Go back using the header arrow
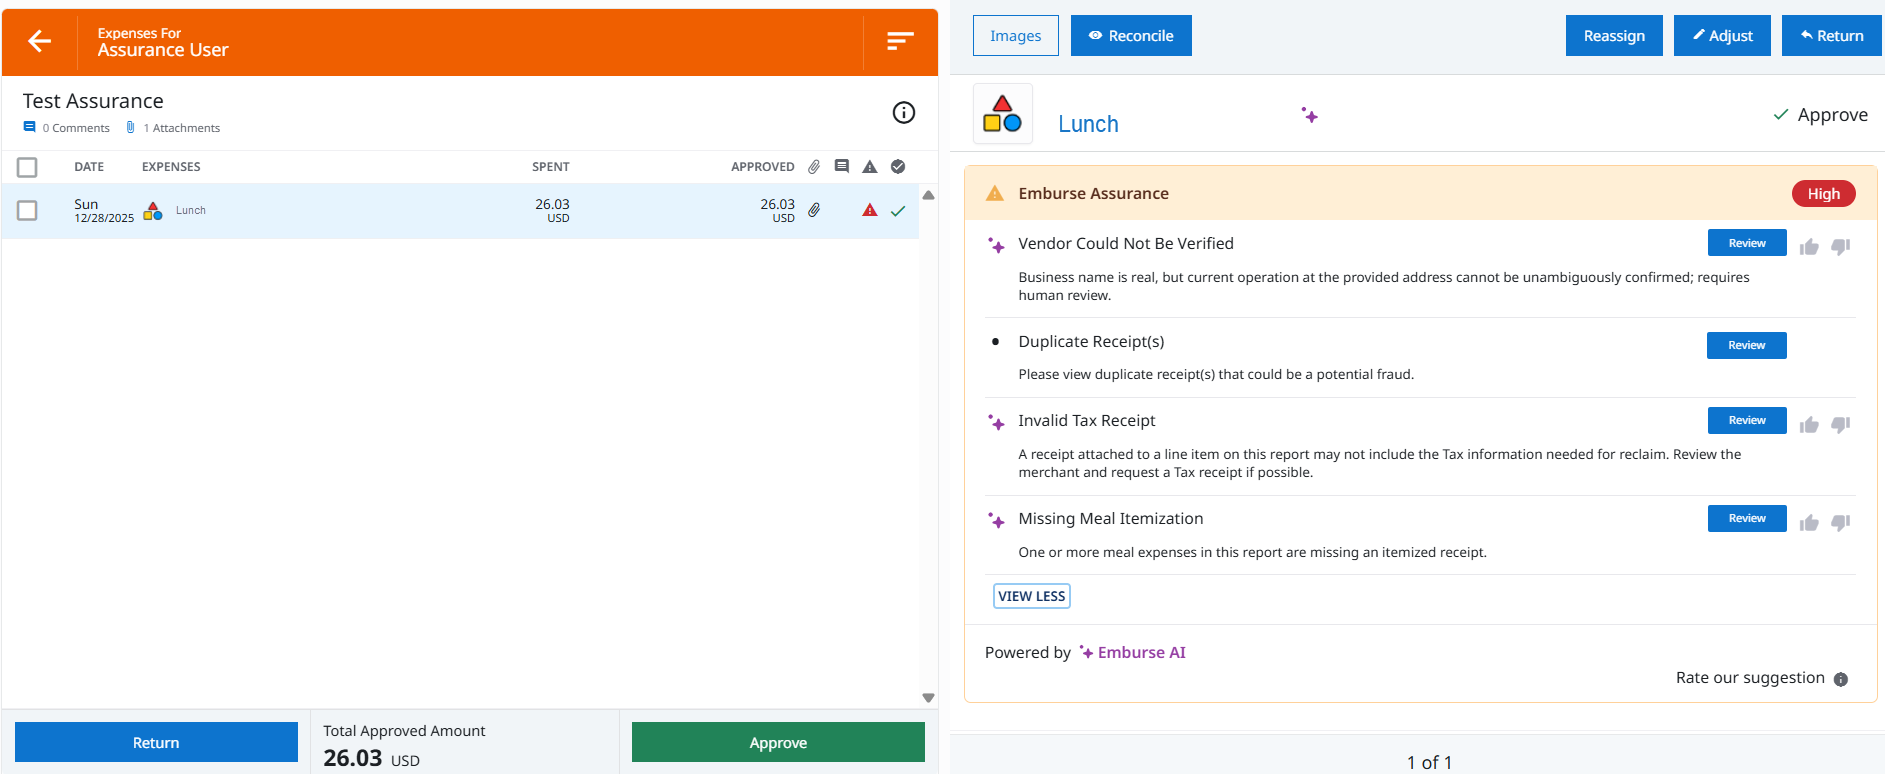Image resolution: width=1885 pixels, height=774 pixels. tap(40, 41)
